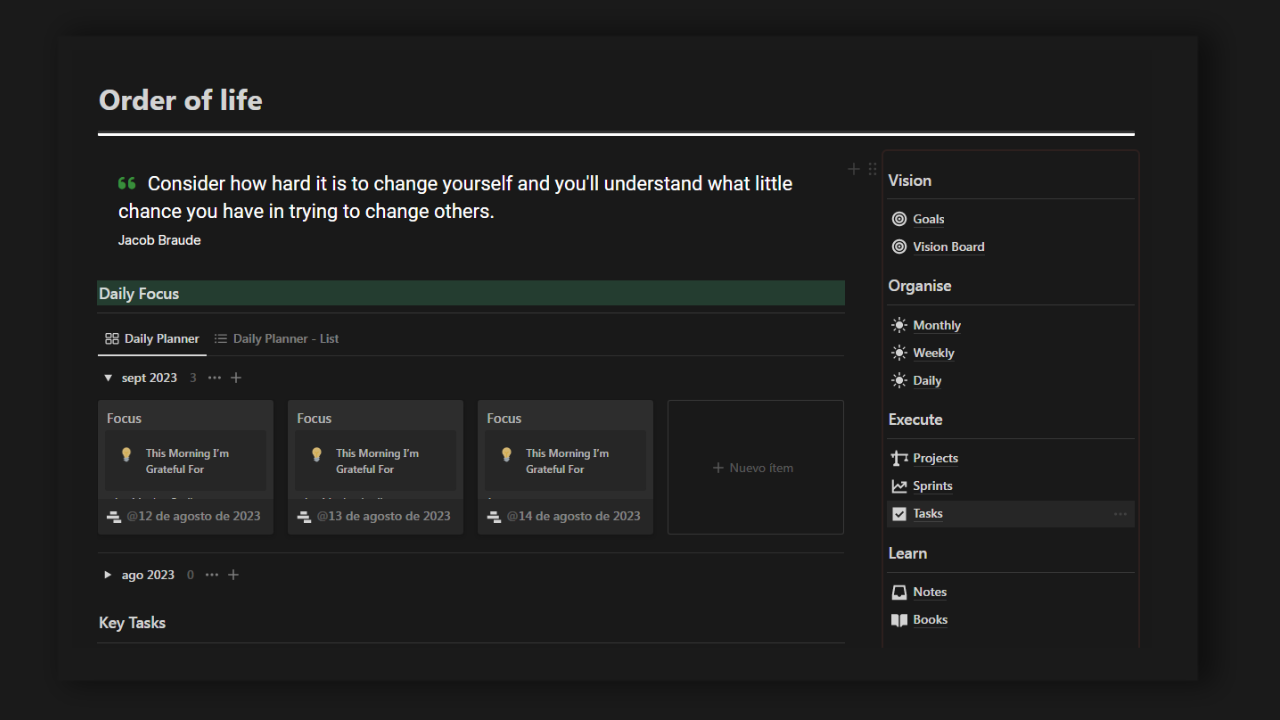Click the Daily Focus heading
The image size is (1280, 720).
pos(139,294)
